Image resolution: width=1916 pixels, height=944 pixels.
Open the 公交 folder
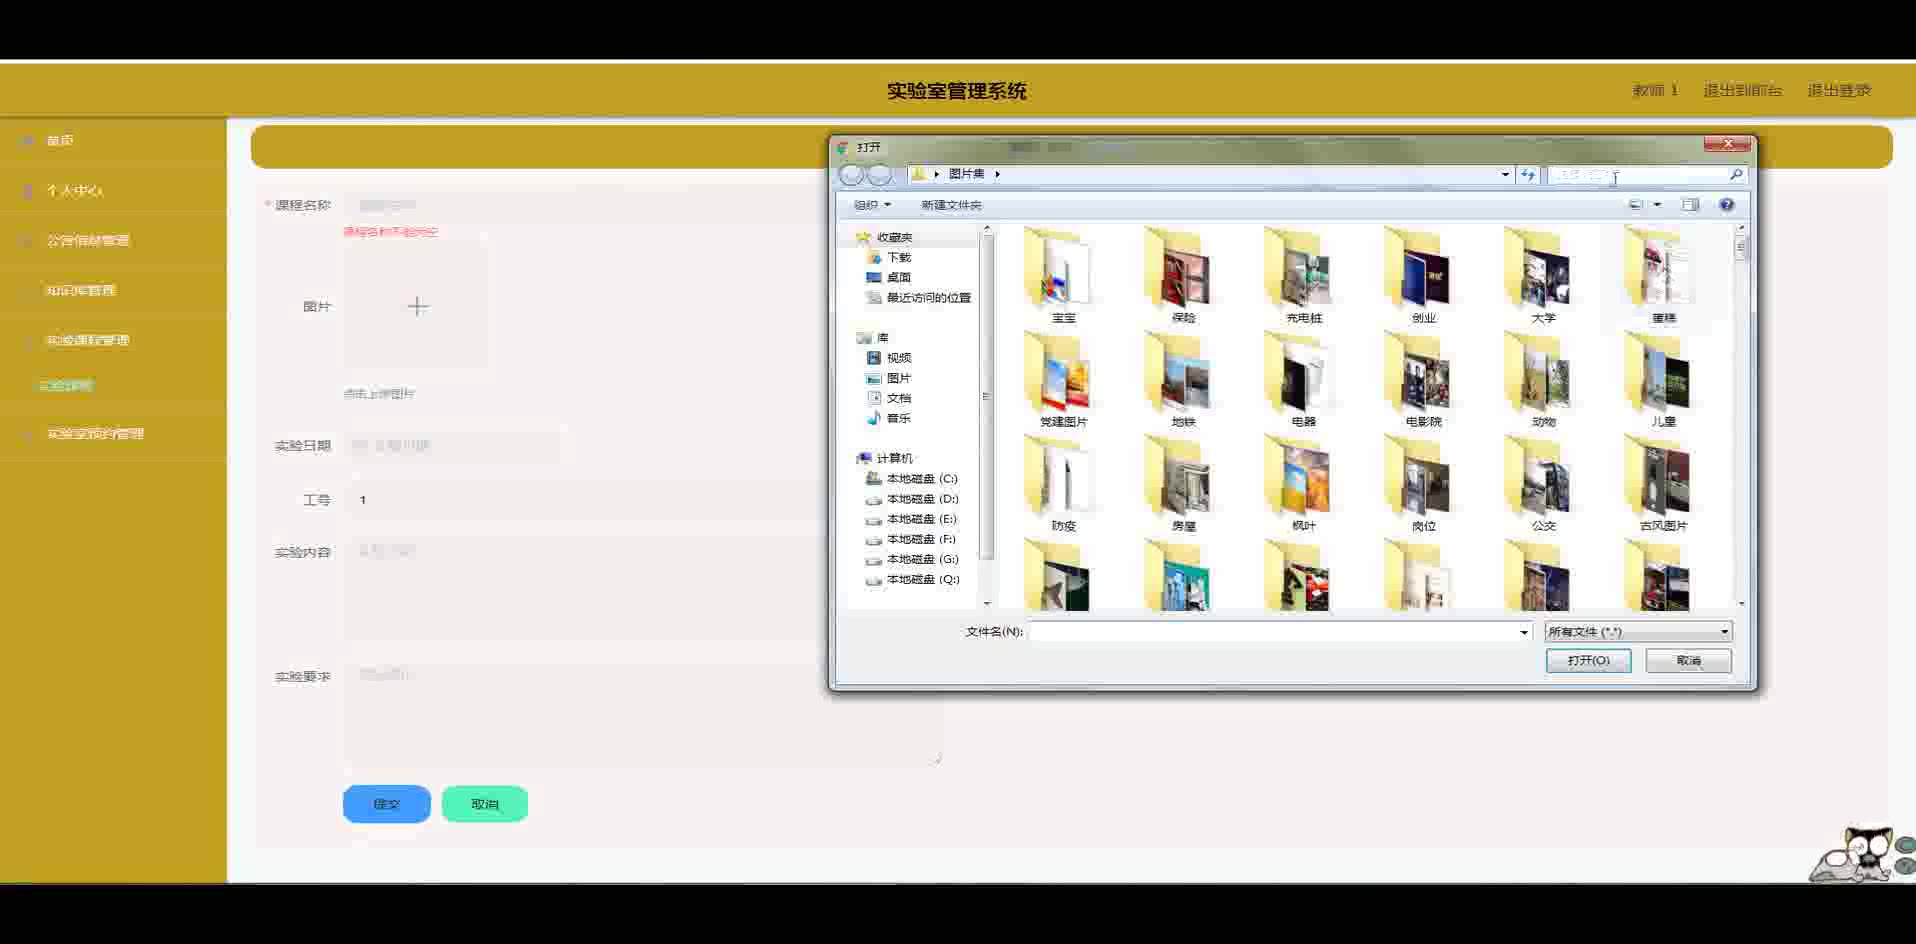click(1543, 485)
